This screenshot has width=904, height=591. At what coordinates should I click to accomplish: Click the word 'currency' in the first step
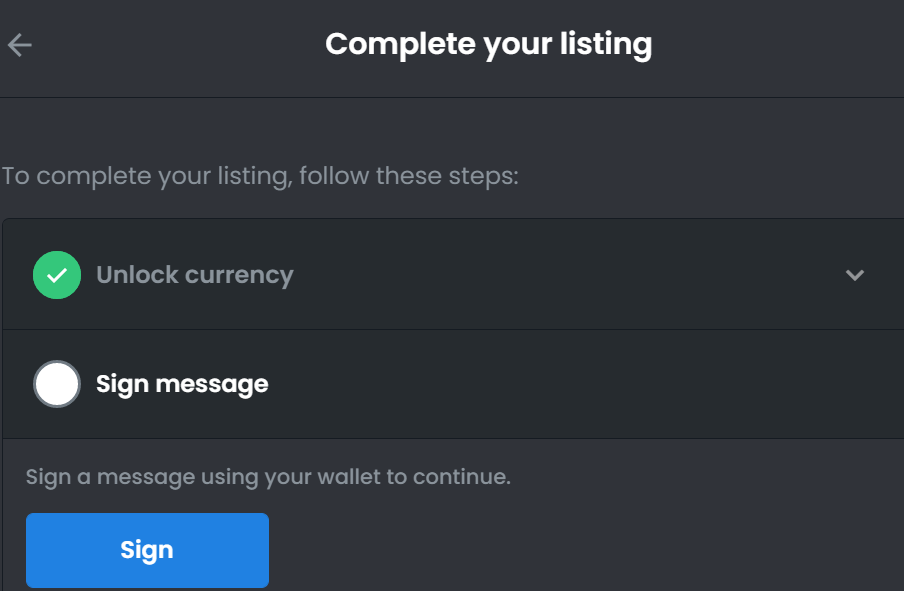point(239,276)
